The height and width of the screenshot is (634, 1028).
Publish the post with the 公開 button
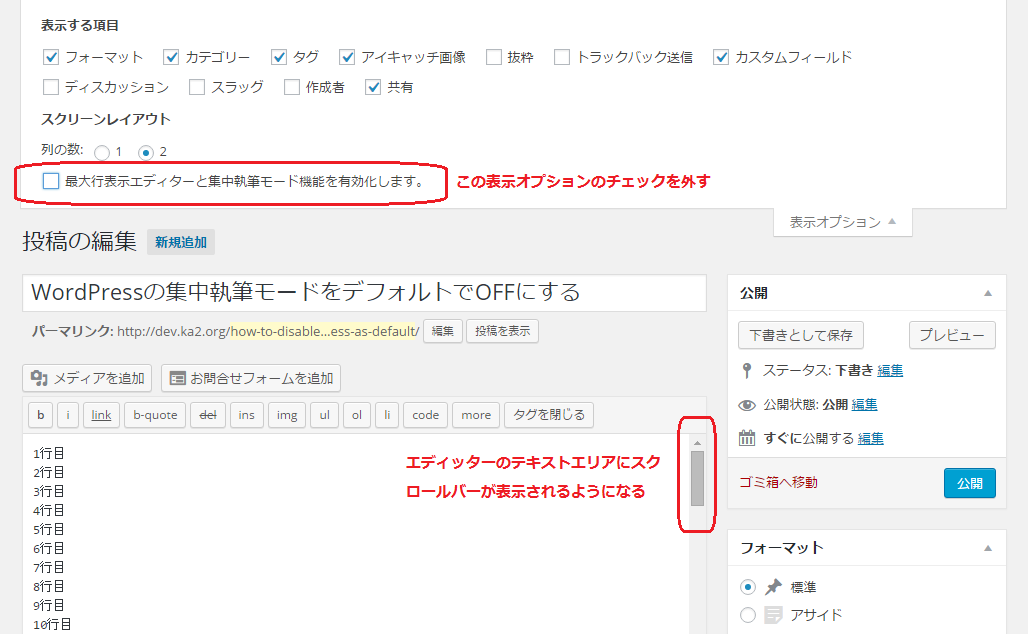tap(969, 483)
